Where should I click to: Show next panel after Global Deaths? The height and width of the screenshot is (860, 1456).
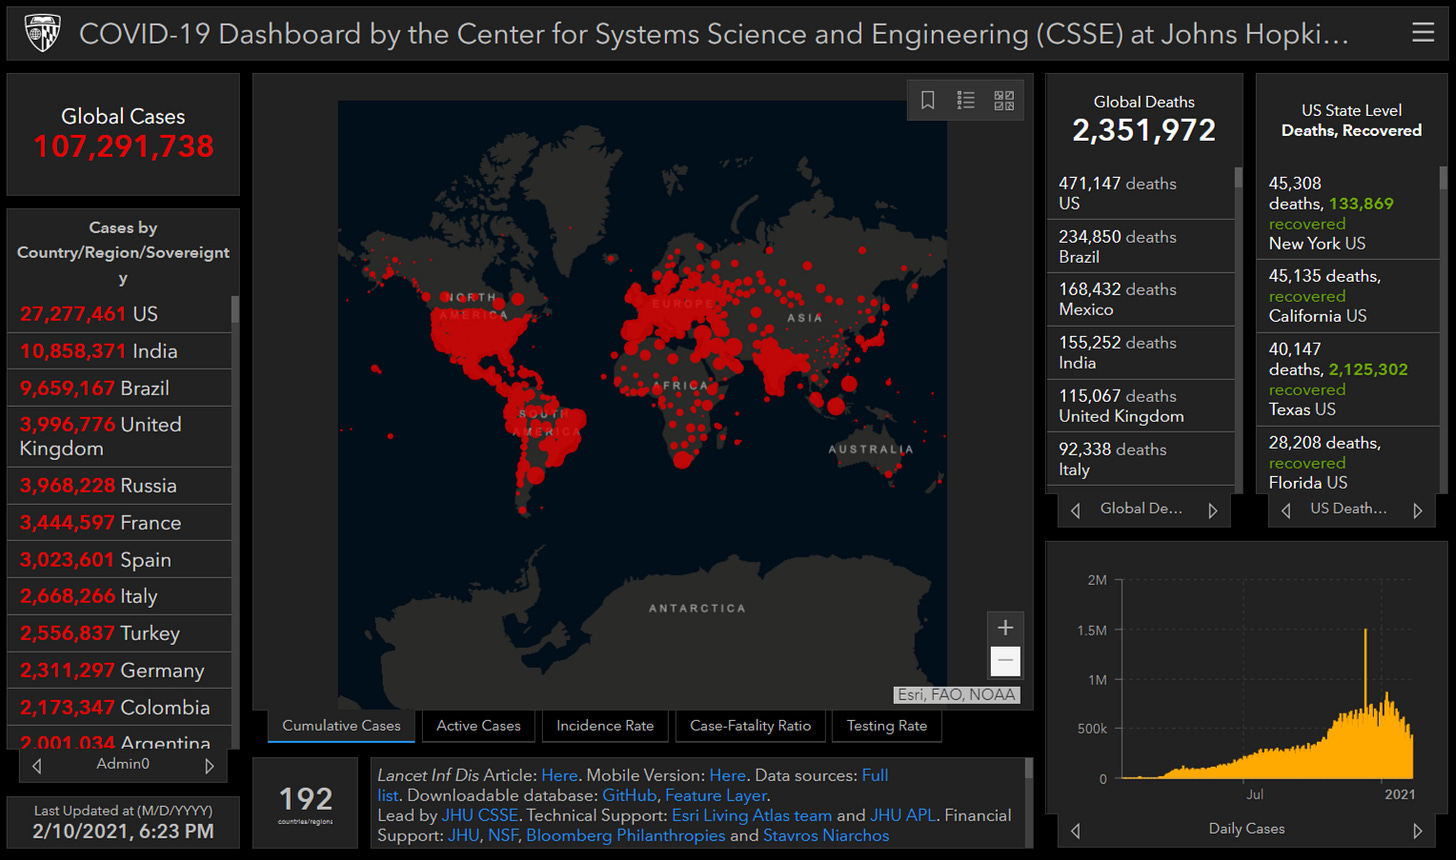click(1213, 511)
